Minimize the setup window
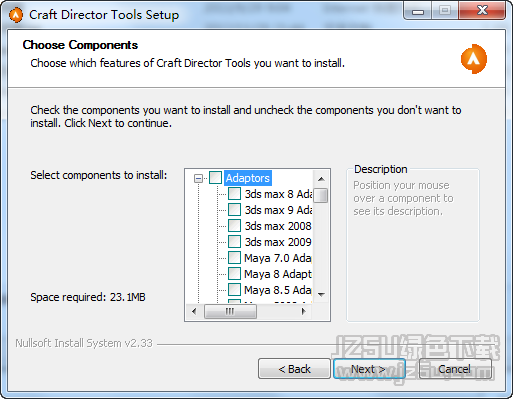 (x=418, y=12)
